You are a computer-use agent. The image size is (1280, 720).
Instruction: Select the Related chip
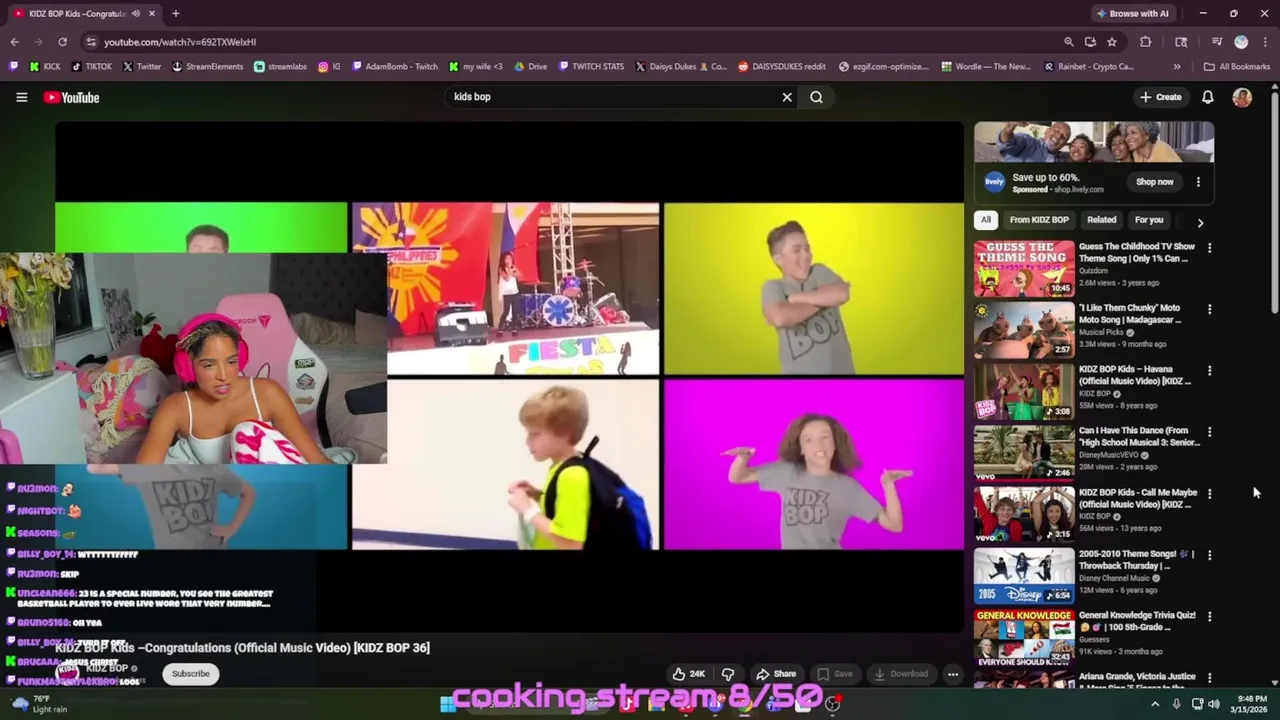pos(1101,220)
